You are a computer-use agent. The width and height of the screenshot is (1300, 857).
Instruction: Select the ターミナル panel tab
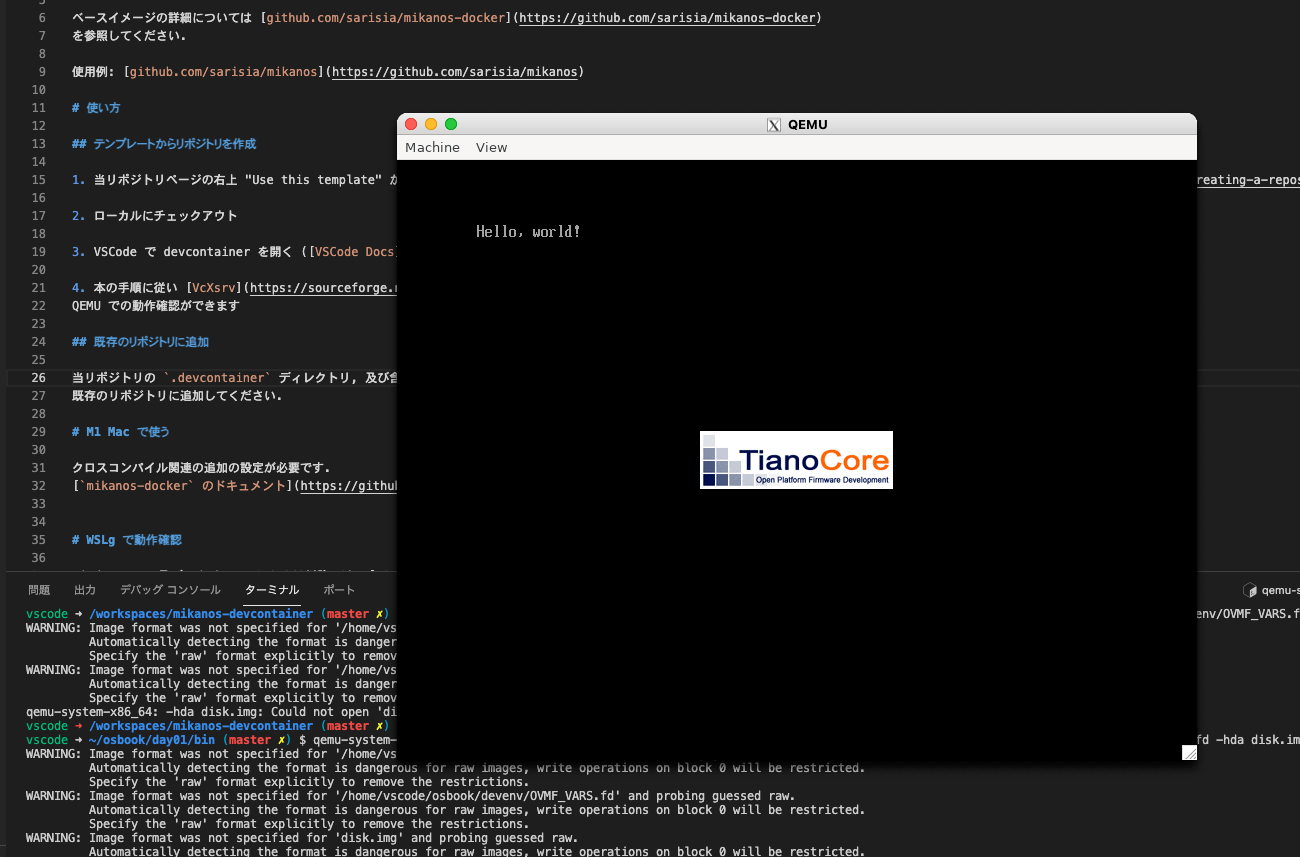point(272,590)
